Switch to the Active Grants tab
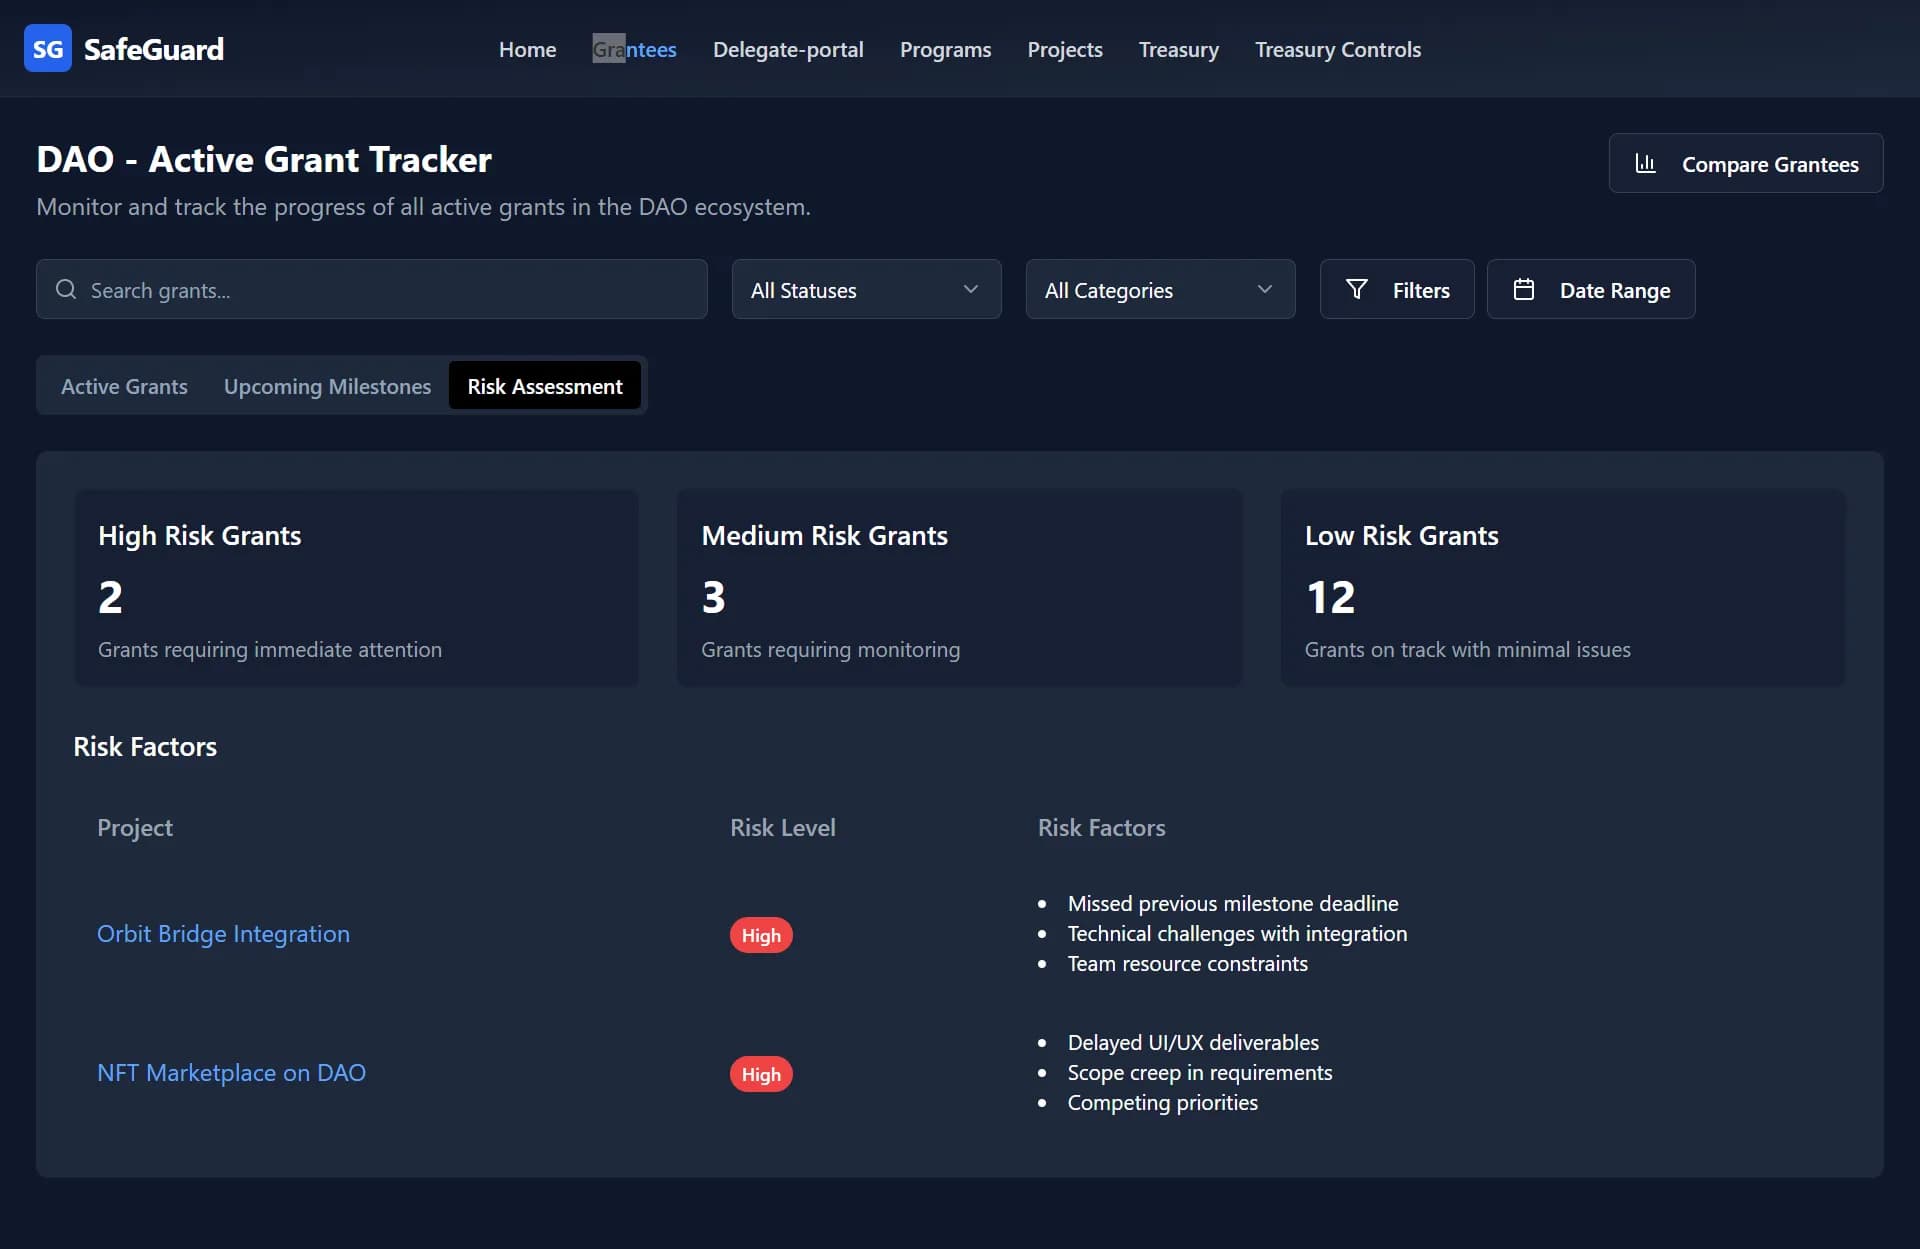1920x1249 pixels. coord(124,386)
